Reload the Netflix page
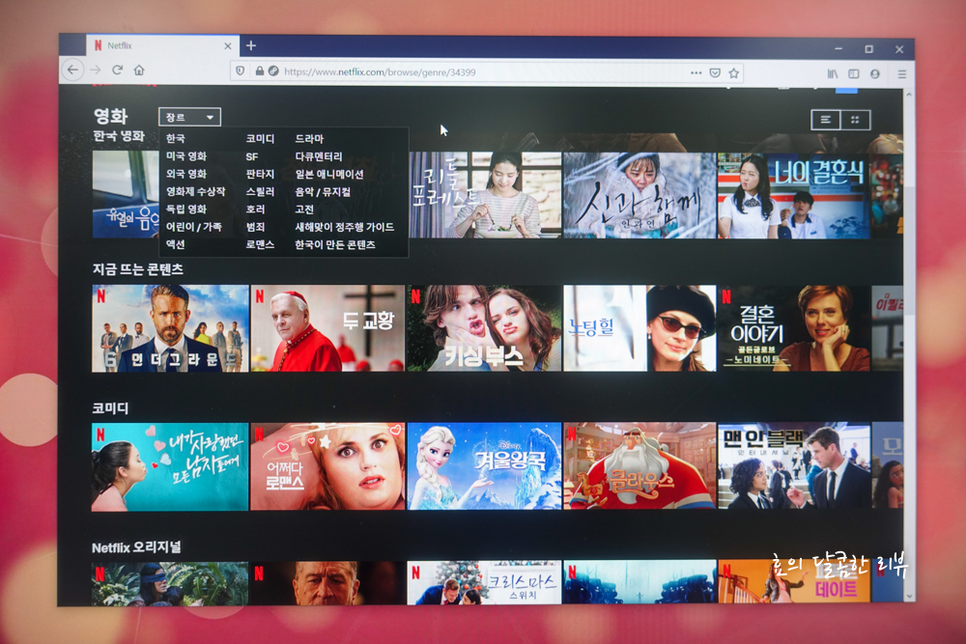This screenshot has width=966, height=644. [118, 70]
